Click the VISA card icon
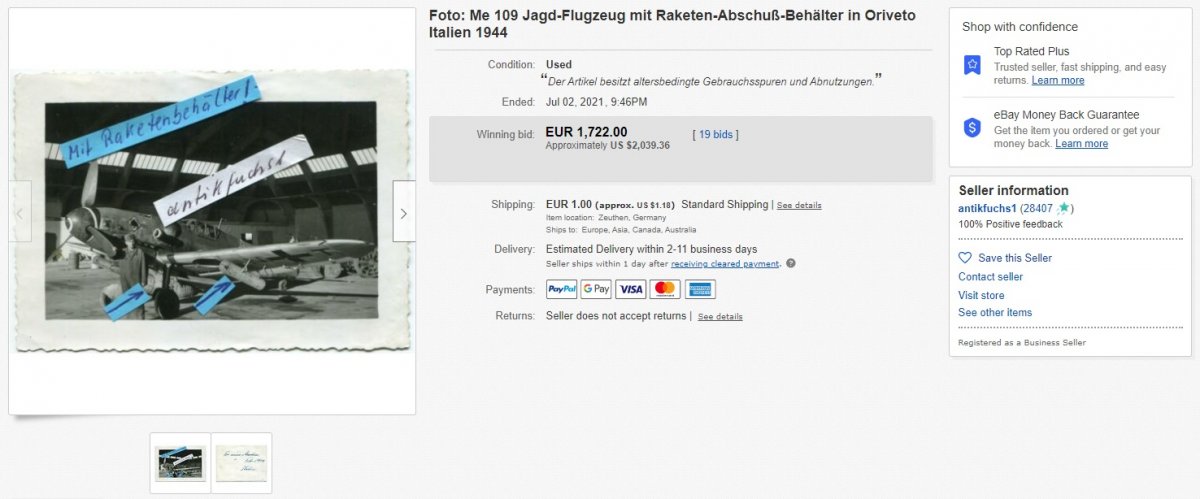1200x499 pixels. tap(631, 289)
